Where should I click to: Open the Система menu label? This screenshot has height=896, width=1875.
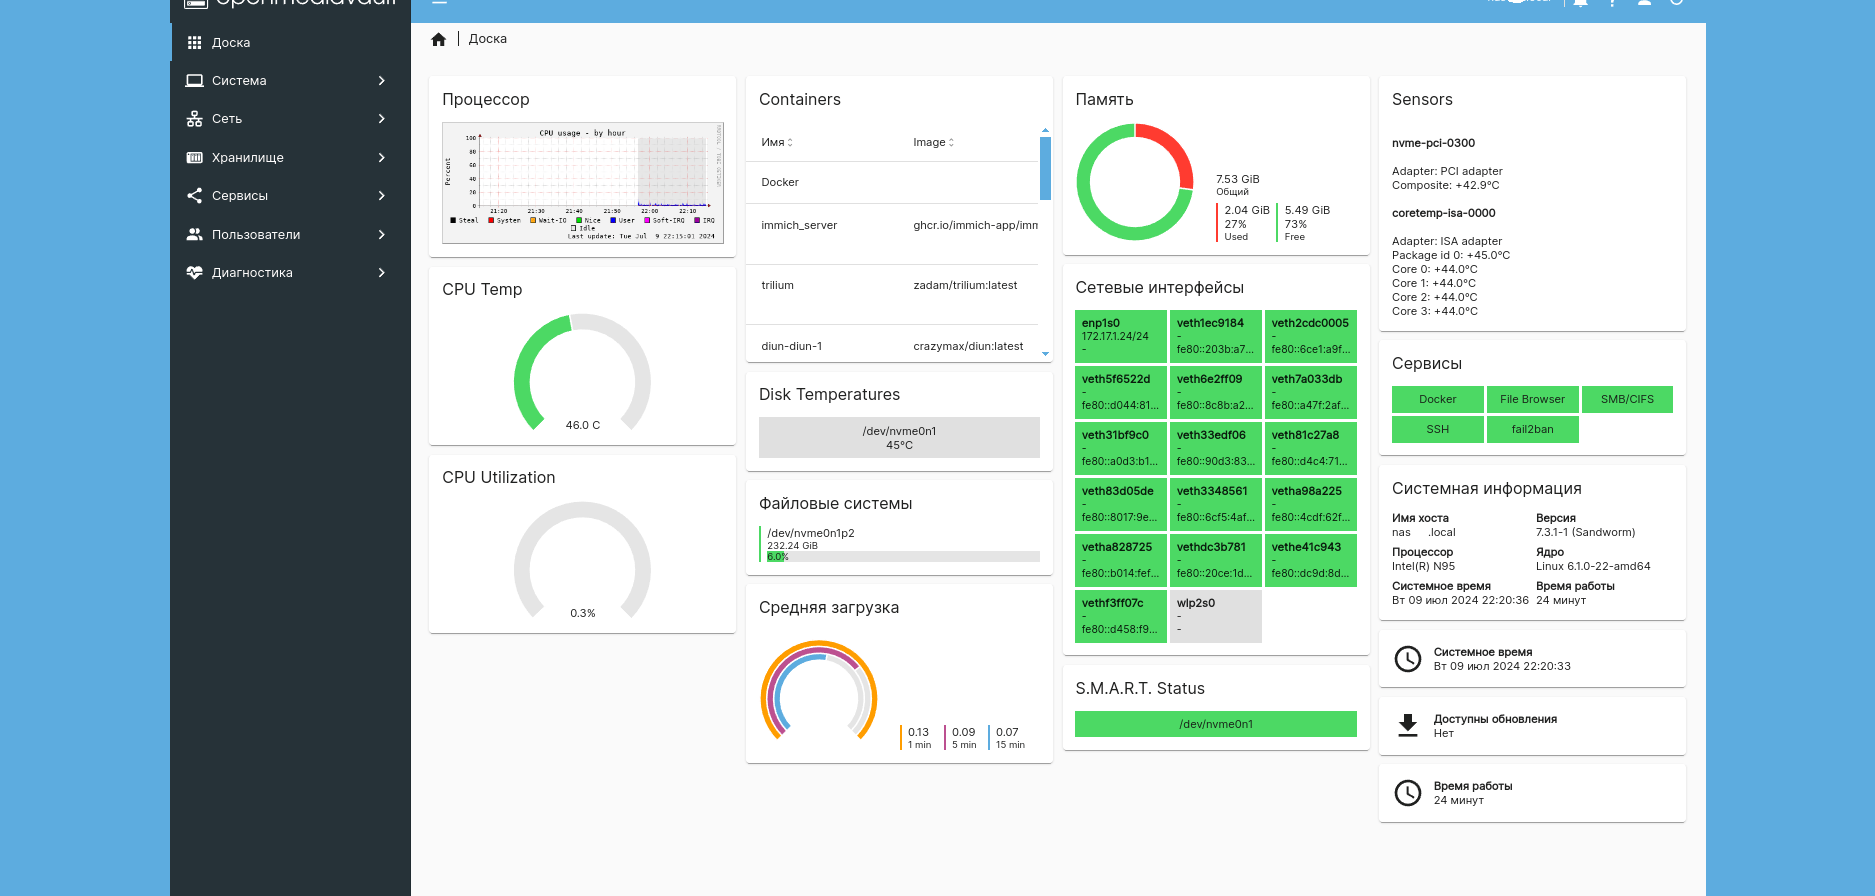coord(239,81)
